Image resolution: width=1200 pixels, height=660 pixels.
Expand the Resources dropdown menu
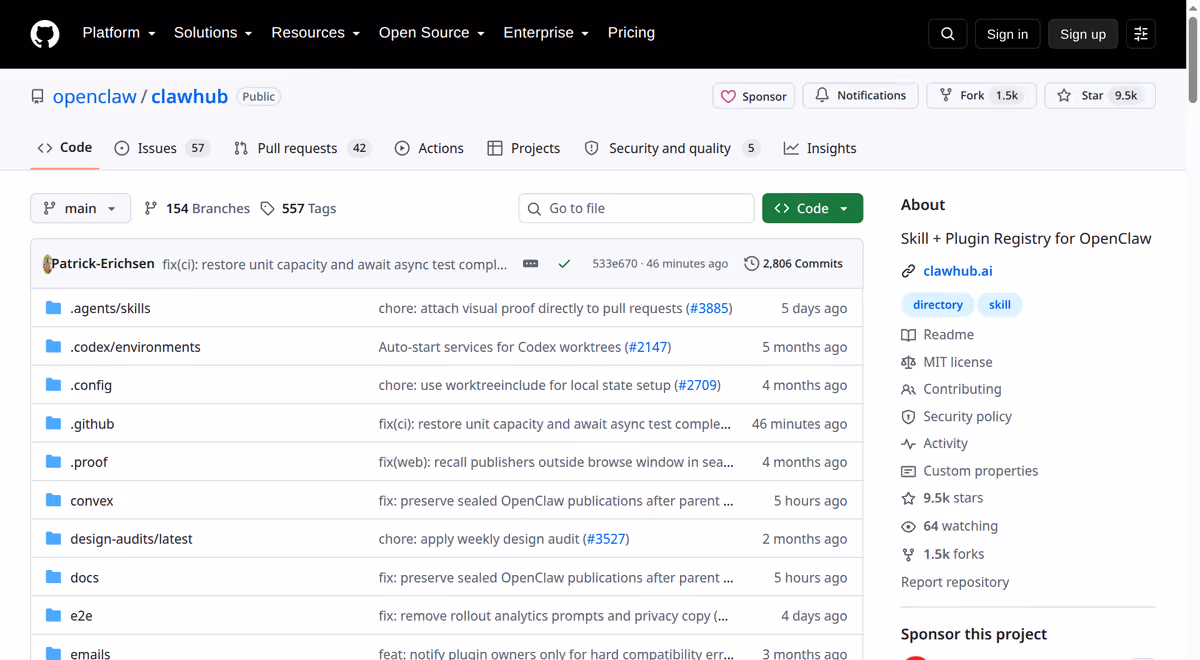pyautogui.click(x=315, y=33)
